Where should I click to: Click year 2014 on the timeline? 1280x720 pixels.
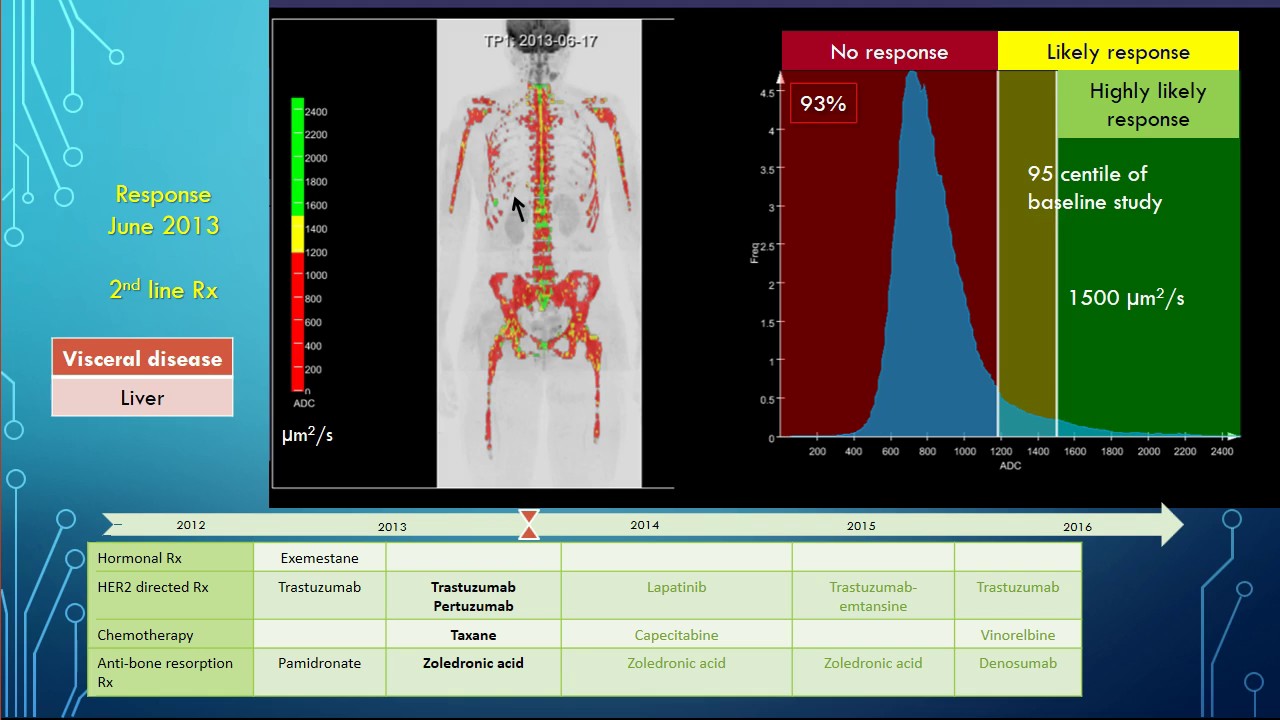(645, 525)
